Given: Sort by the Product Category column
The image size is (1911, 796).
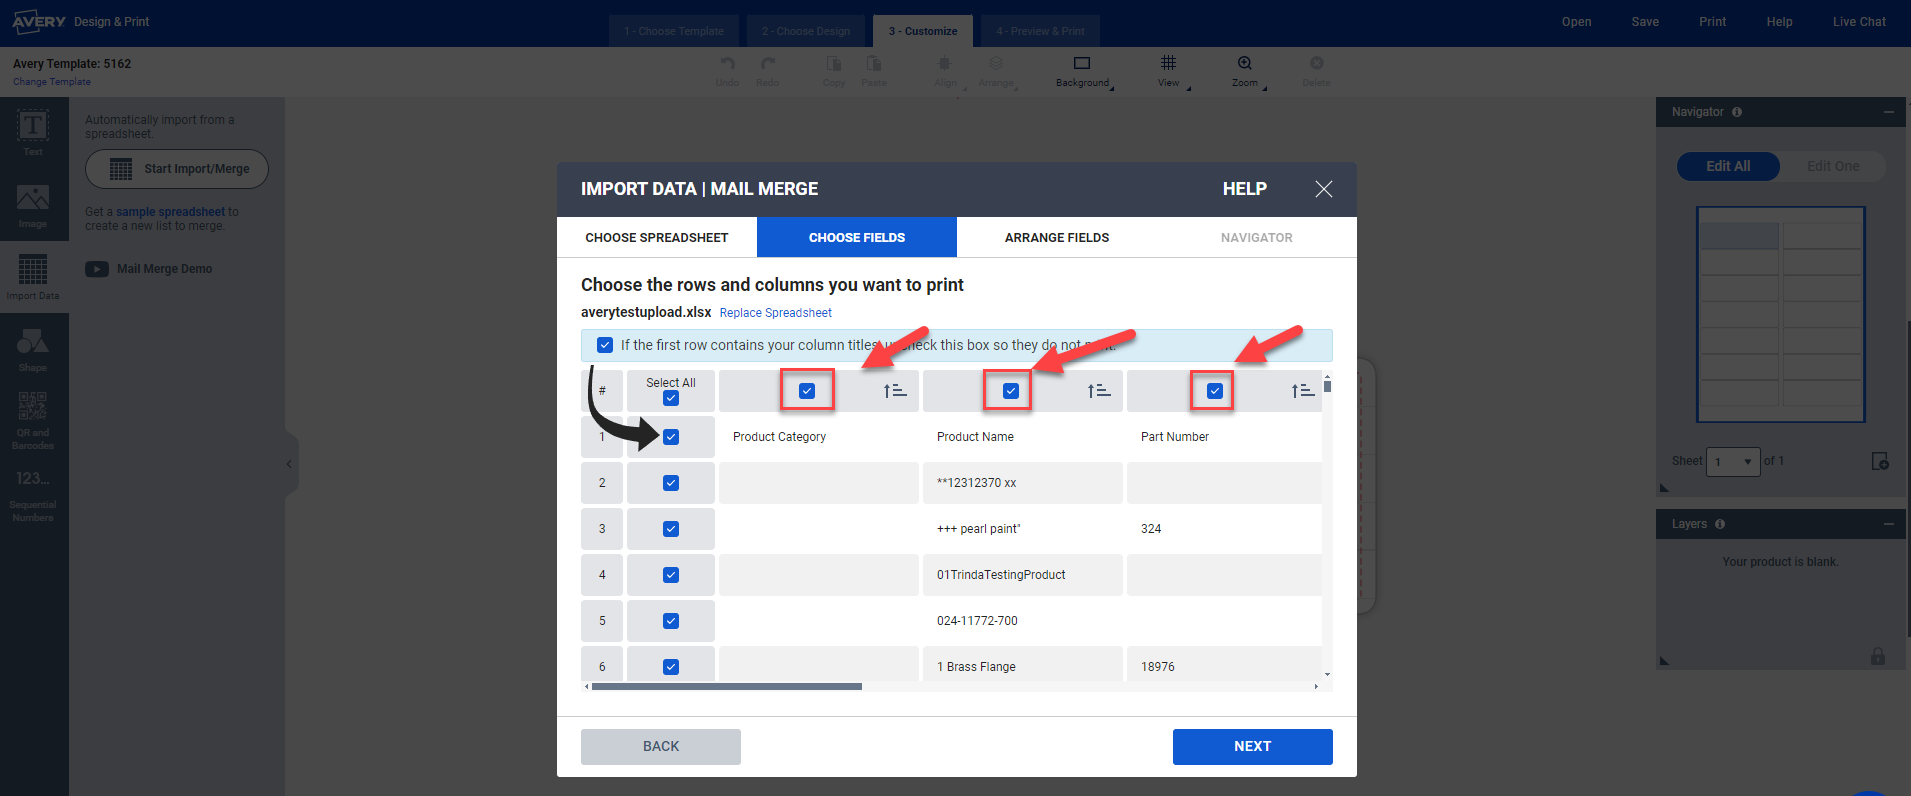Looking at the screenshot, I should (895, 391).
